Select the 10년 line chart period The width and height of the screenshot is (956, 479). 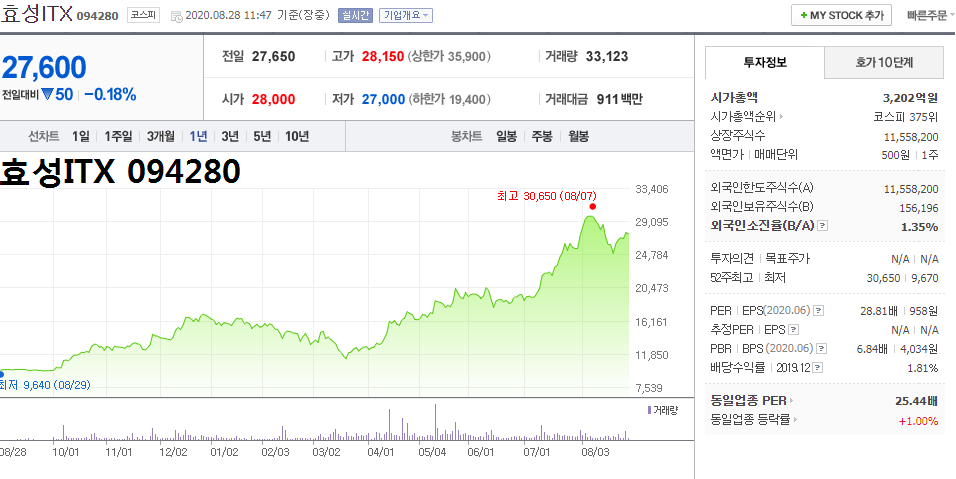(x=297, y=136)
